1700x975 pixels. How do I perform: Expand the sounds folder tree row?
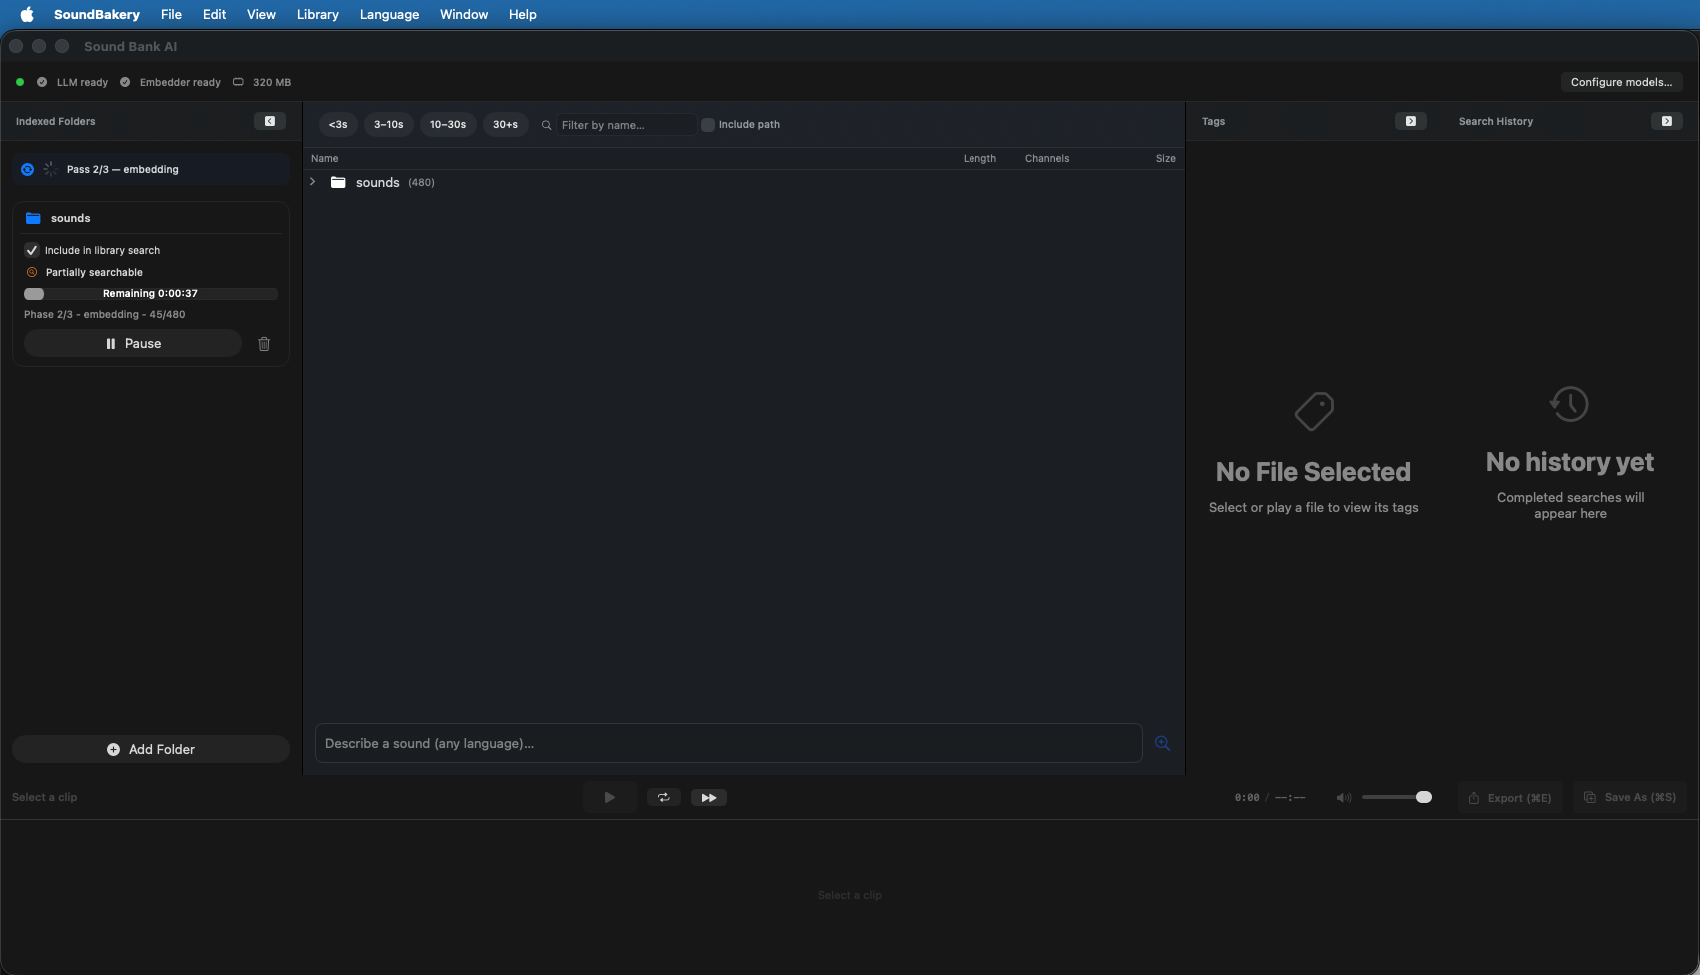[313, 182]
